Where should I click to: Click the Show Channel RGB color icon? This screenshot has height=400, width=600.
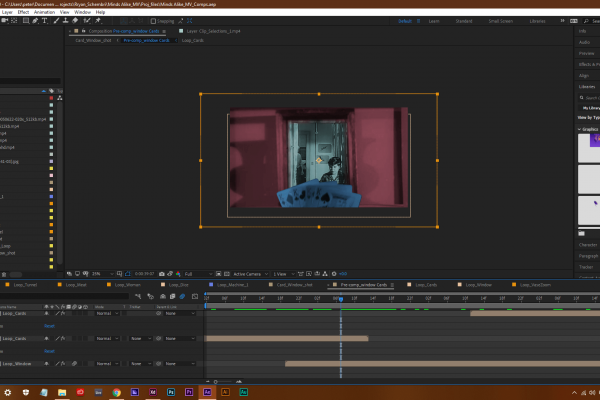point(178,274)
